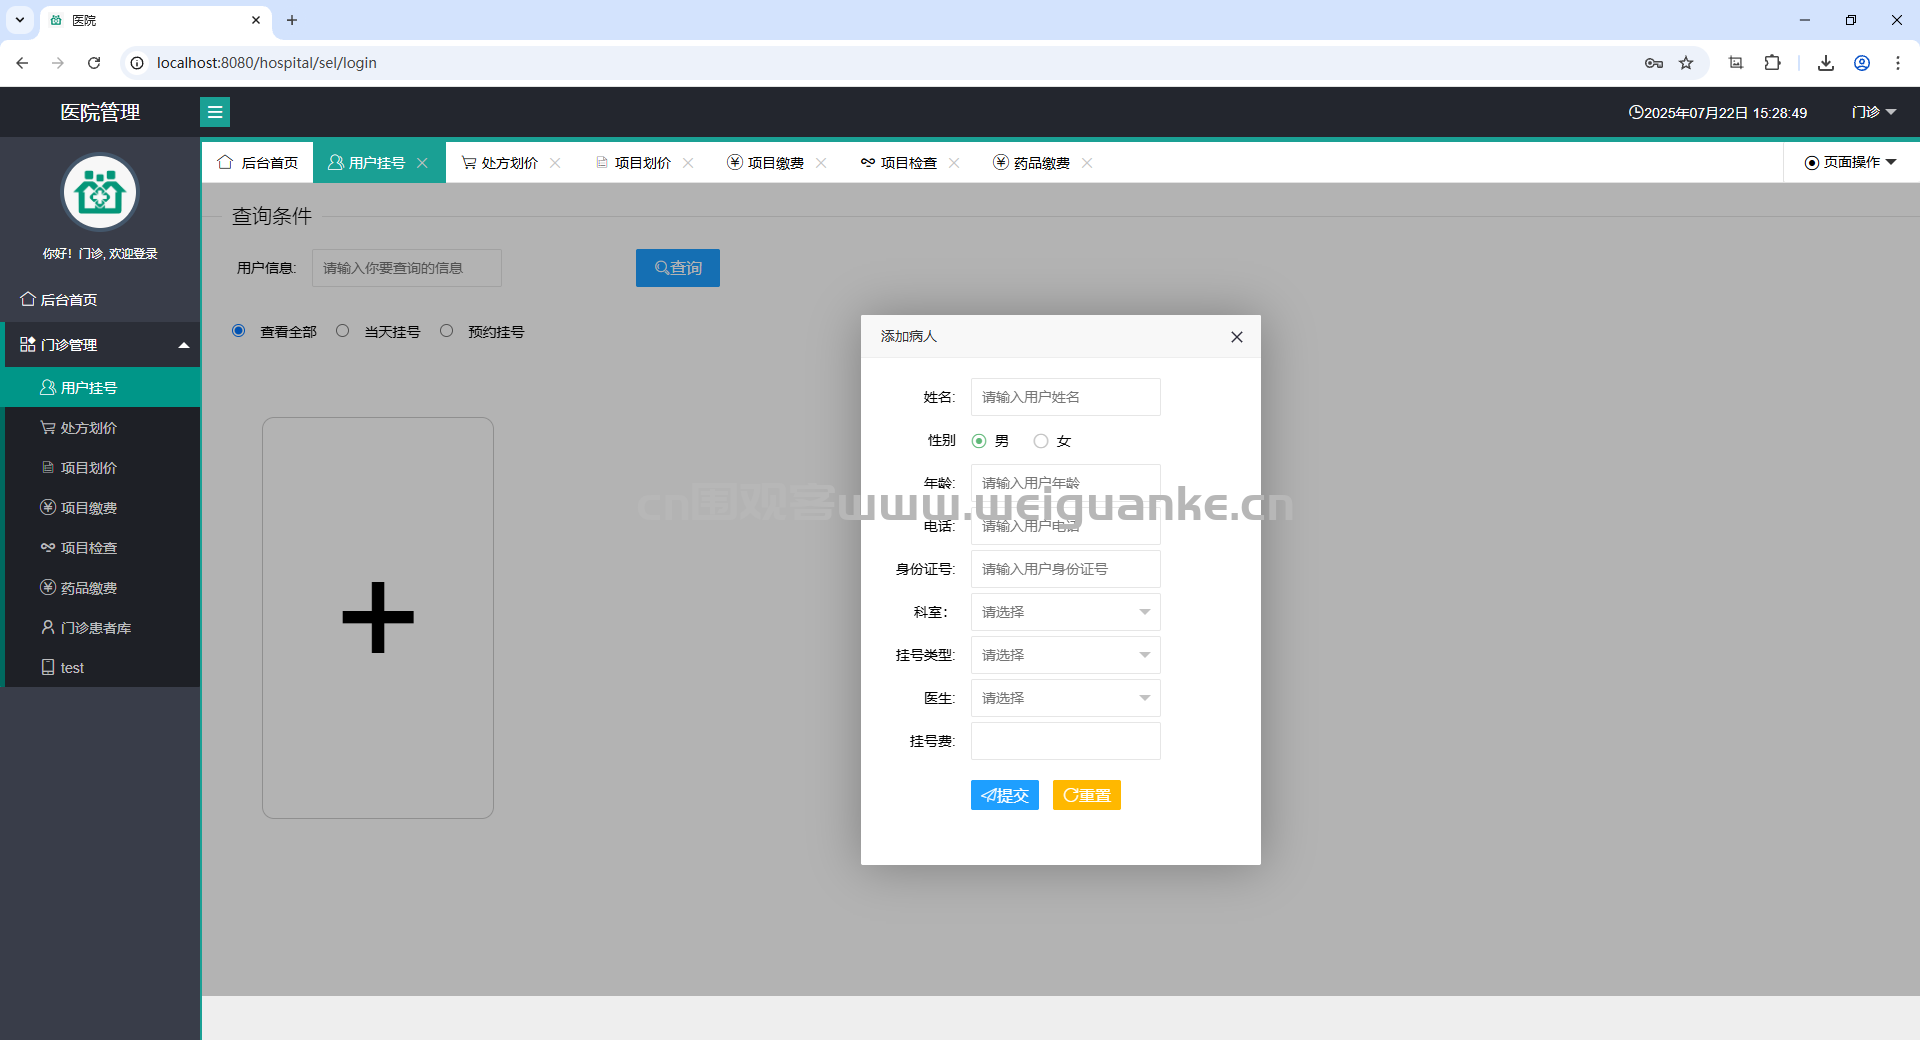
Task: Choose 男 gender radio button
Action: [x=979, y=441]
